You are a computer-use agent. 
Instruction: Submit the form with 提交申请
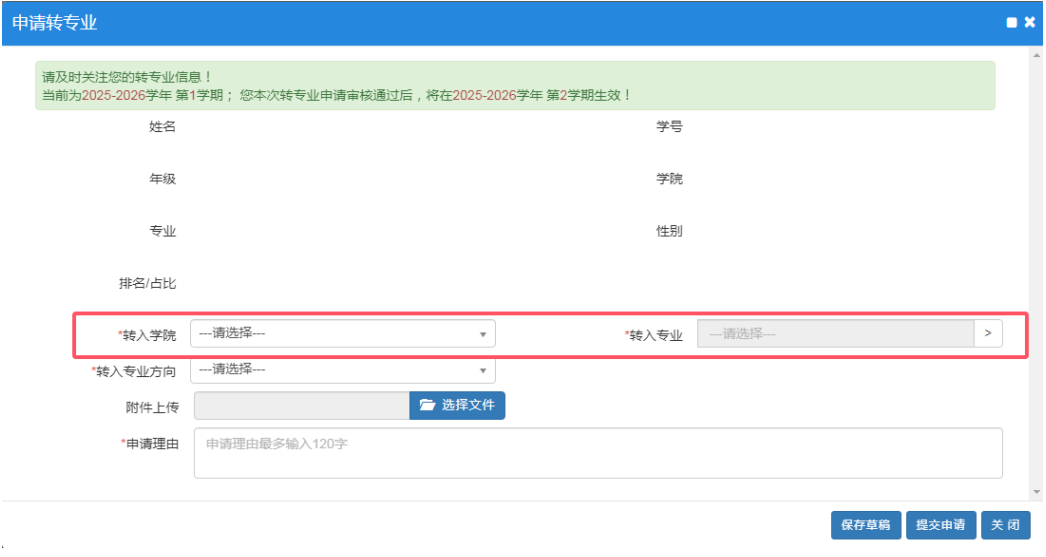click(x=940, y=525)
